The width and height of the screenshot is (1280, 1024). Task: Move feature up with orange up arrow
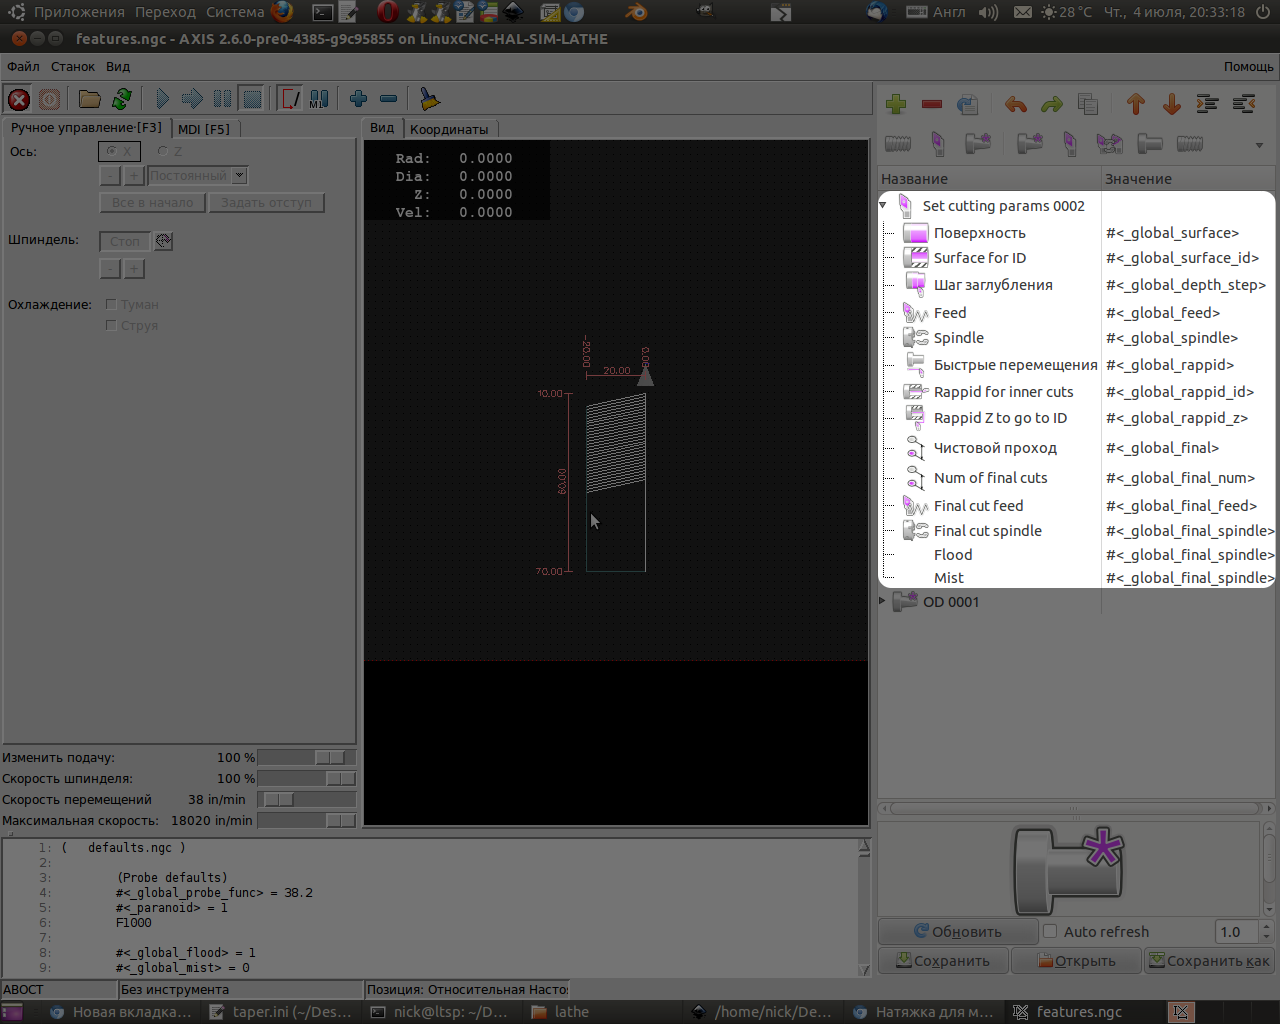(x=1135, y=104)
